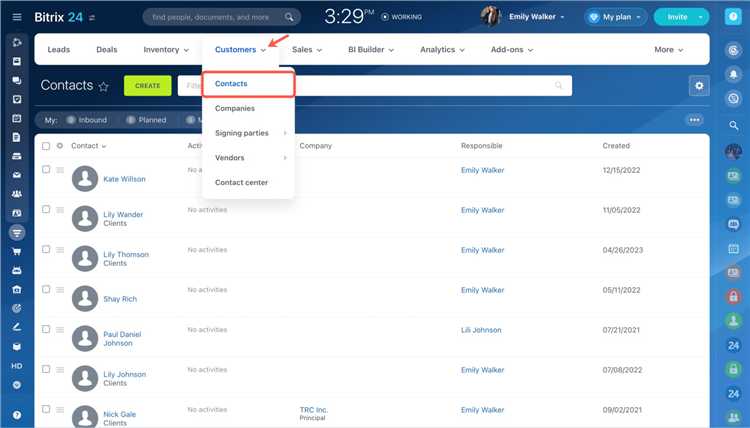Open the pen signature sidebar icon
Image resolution: width=750 pixels, height=428 pixels.
(x=17, y=327)
